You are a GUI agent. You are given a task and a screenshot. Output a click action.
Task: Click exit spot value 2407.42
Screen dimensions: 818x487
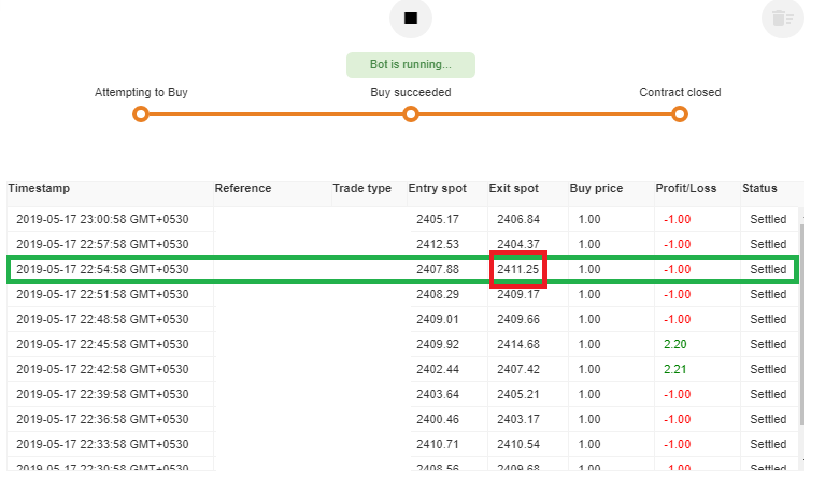[x=518, y=369]
